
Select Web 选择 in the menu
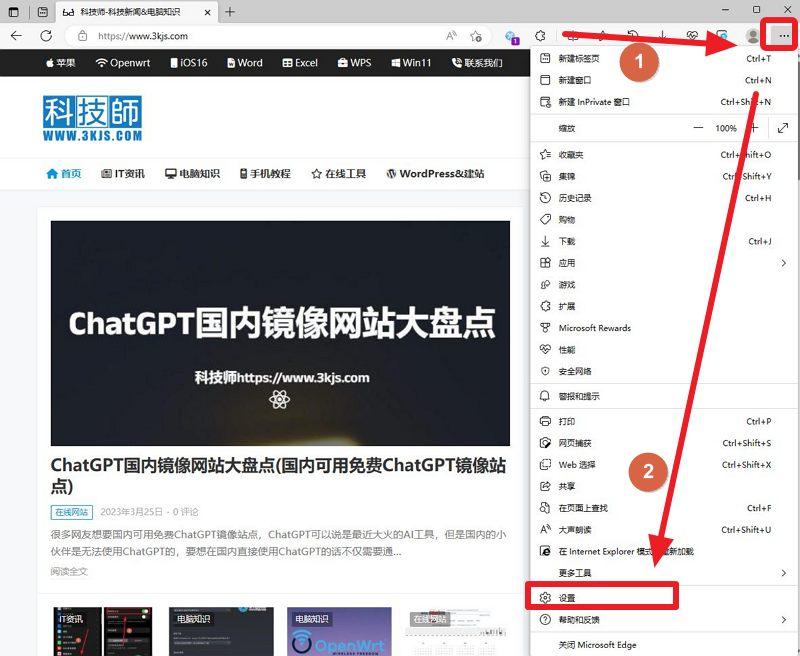(x=663, y=465)
